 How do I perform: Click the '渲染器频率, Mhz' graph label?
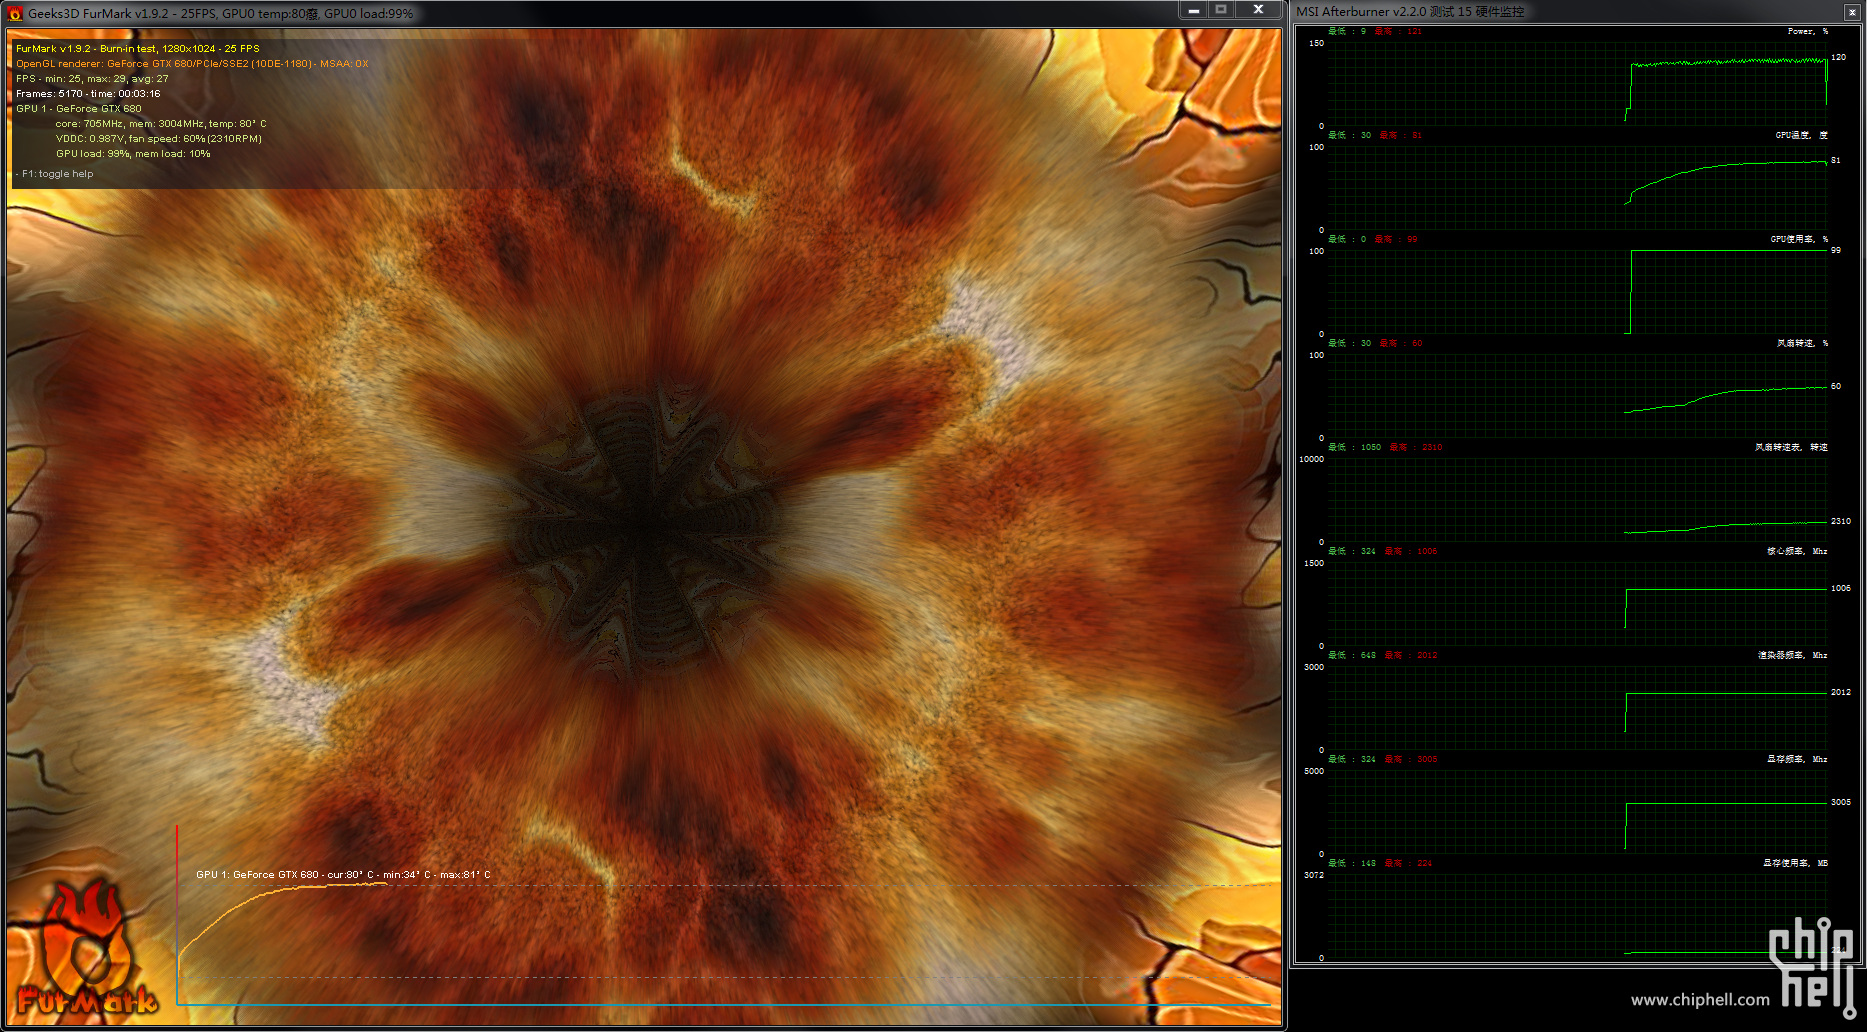[x=1793, y=655]
